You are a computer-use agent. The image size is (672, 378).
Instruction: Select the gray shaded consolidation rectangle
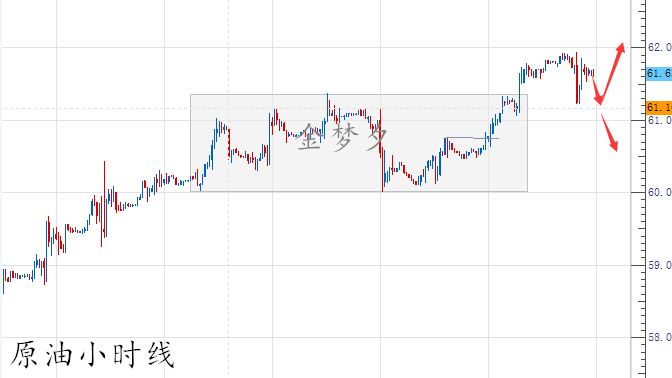tap(359, 143)
